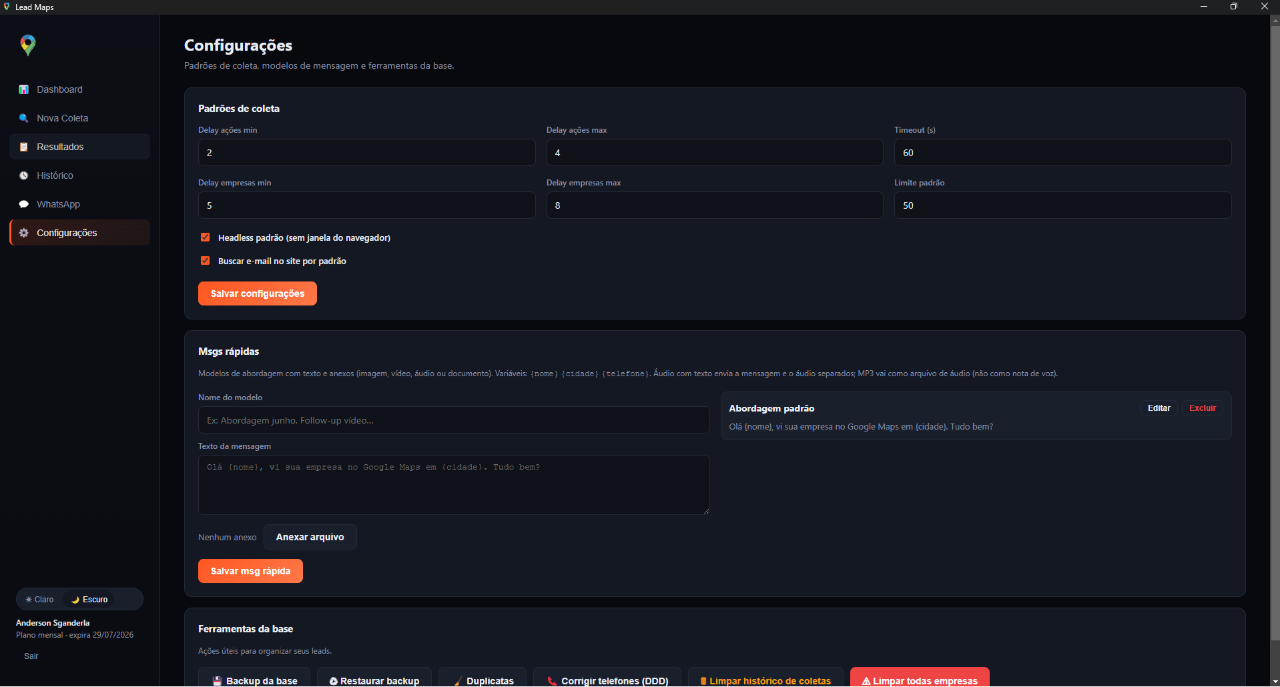The height and width of the screenshot is (687, 1280).
Task: Switch to Claro light theme
Action: tap(40, 599)
